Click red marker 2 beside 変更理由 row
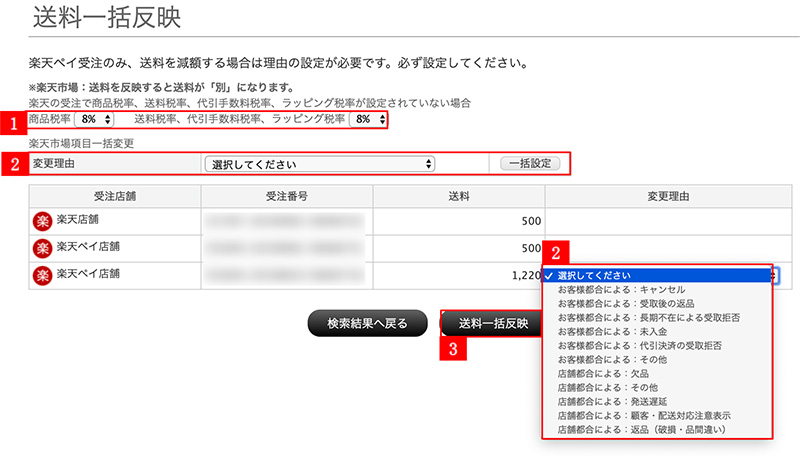Image resolution: width=800 pixels, height=457 pixels. click(13, 164)
